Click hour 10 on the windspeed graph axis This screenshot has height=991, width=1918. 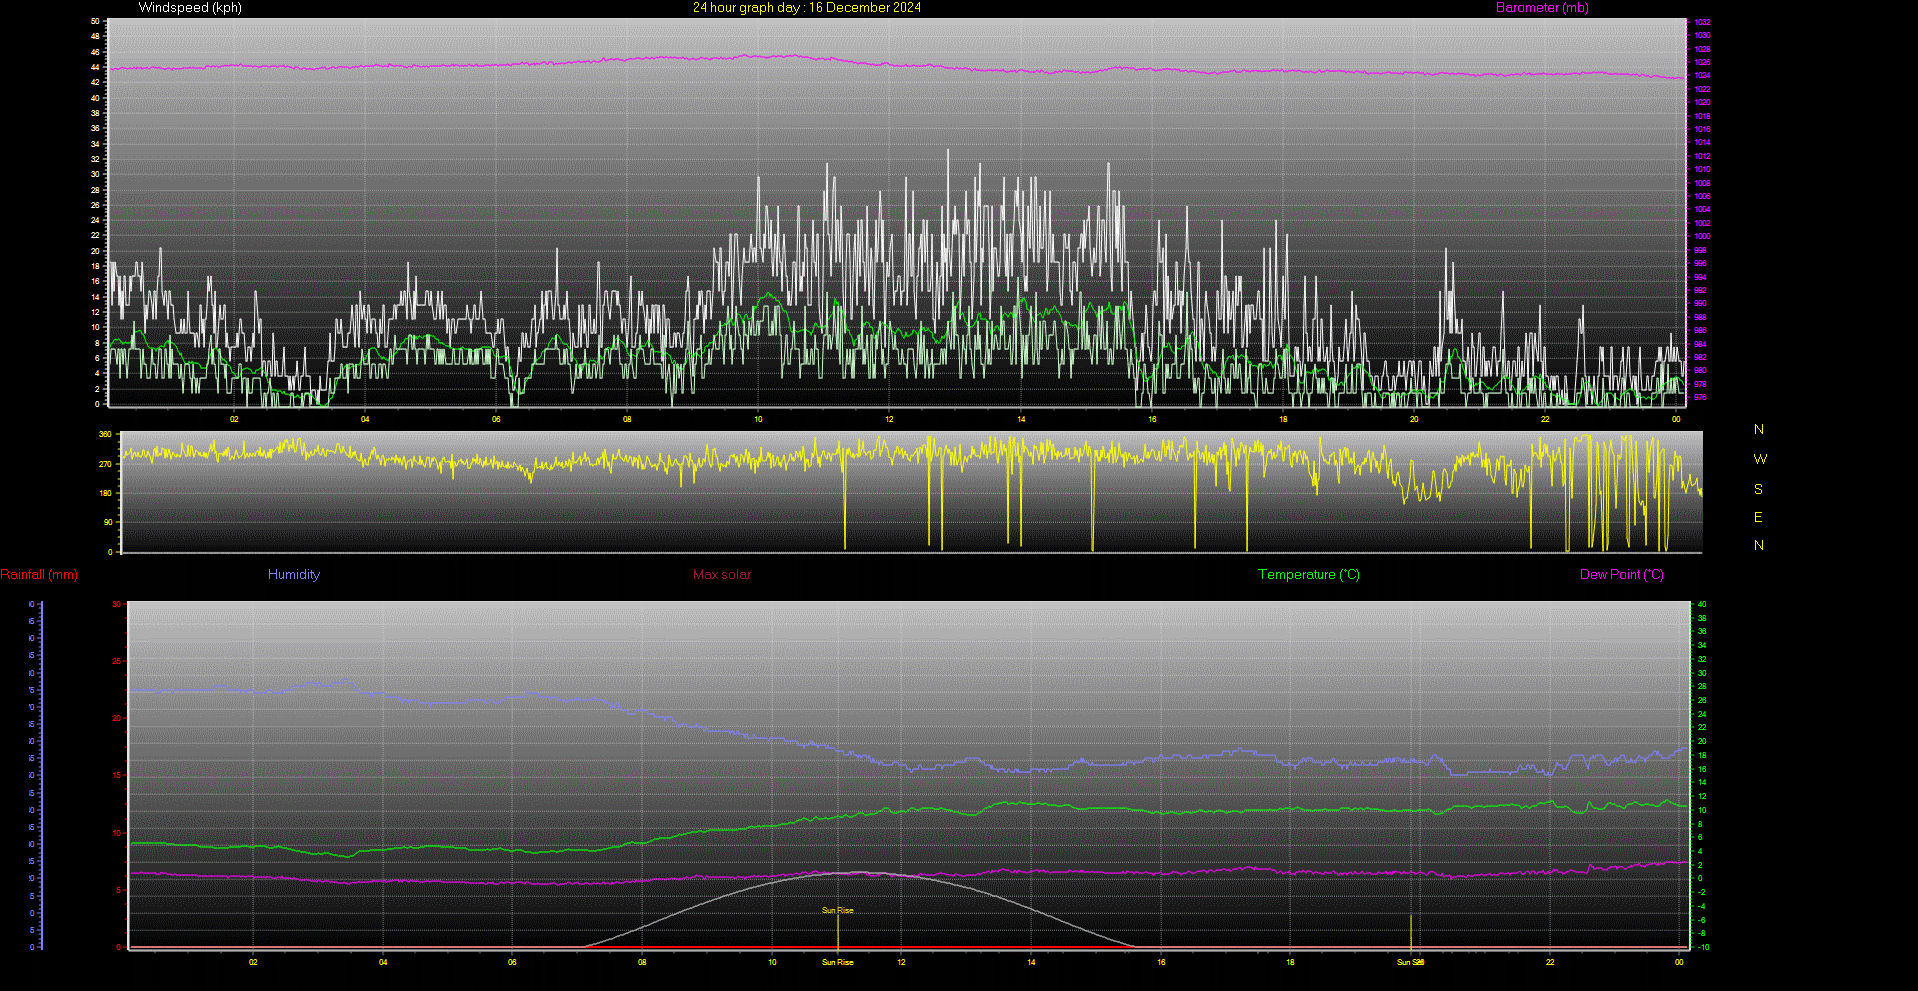(758, 420)
